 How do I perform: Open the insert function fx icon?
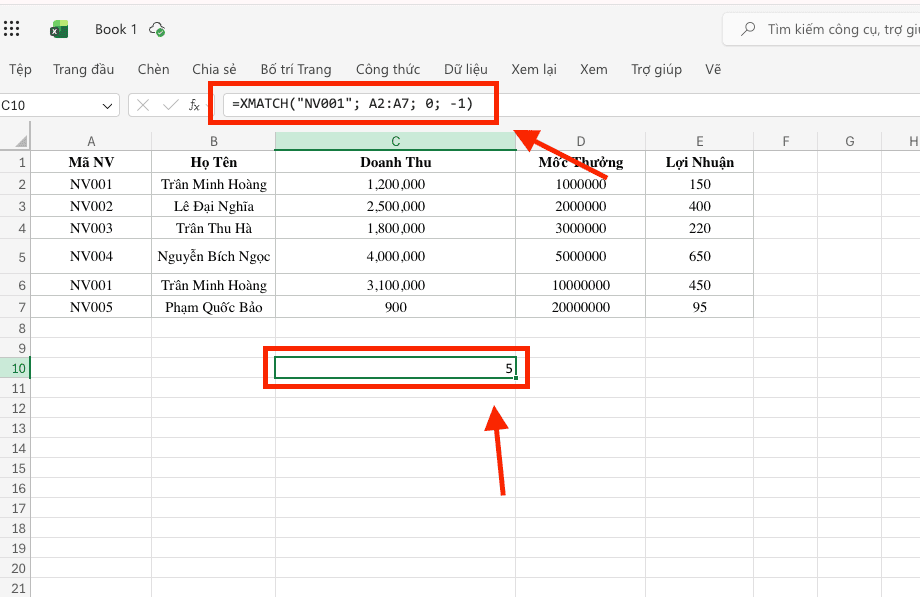pos(194,105)
